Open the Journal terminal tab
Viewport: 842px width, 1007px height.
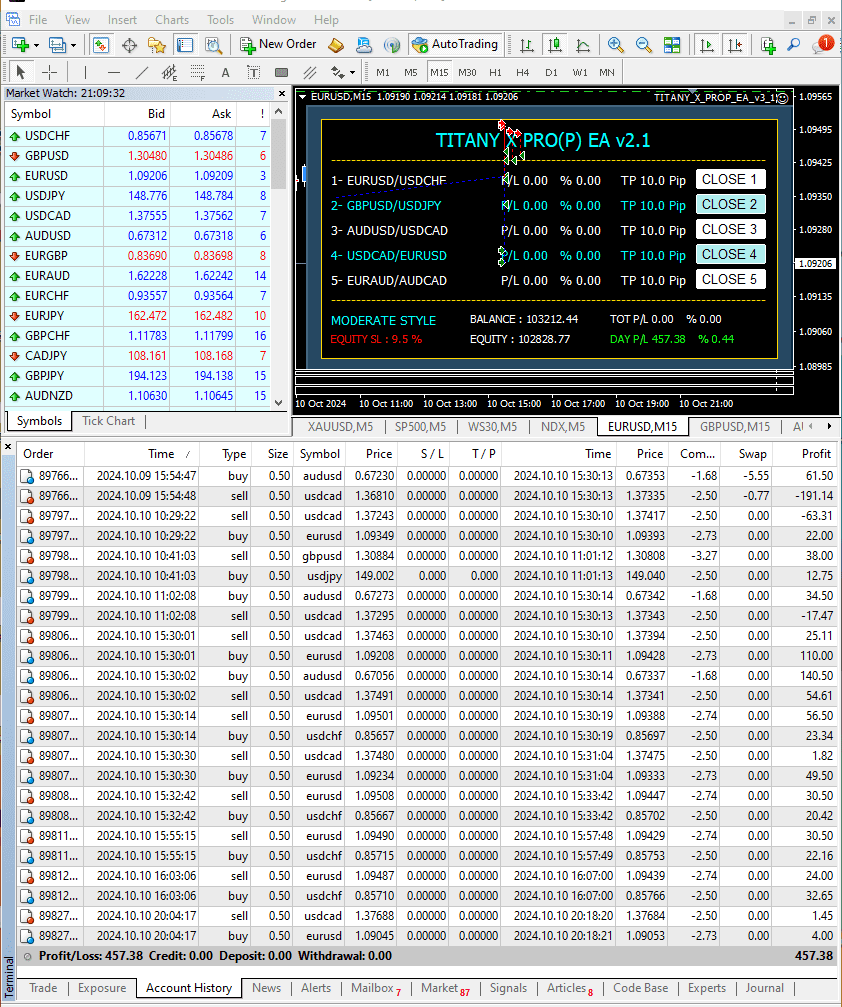point(764,988)
